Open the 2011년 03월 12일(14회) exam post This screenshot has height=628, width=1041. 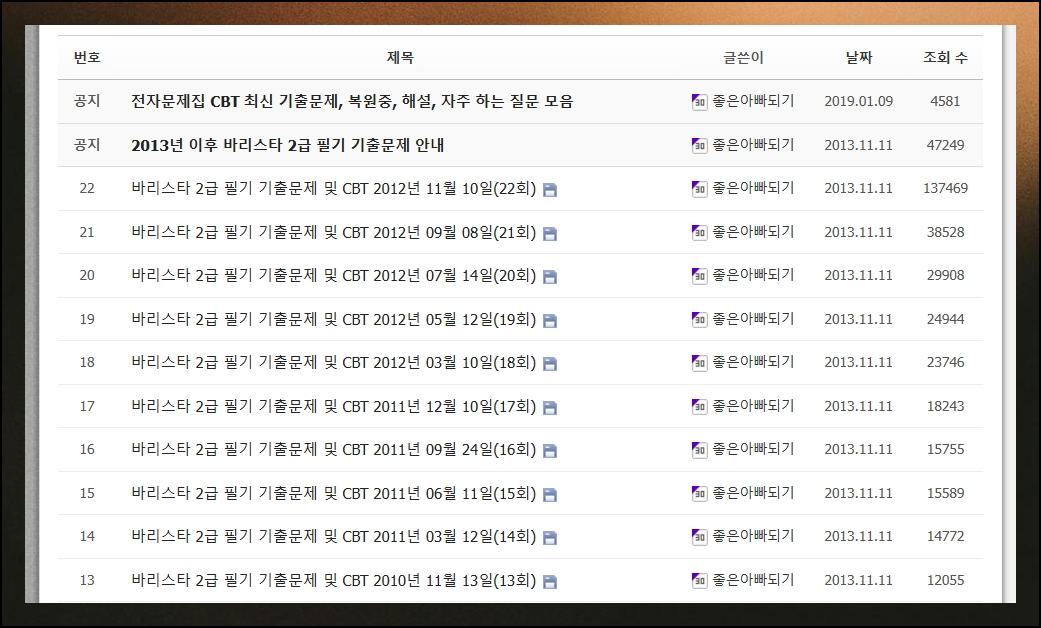(333, 536)
